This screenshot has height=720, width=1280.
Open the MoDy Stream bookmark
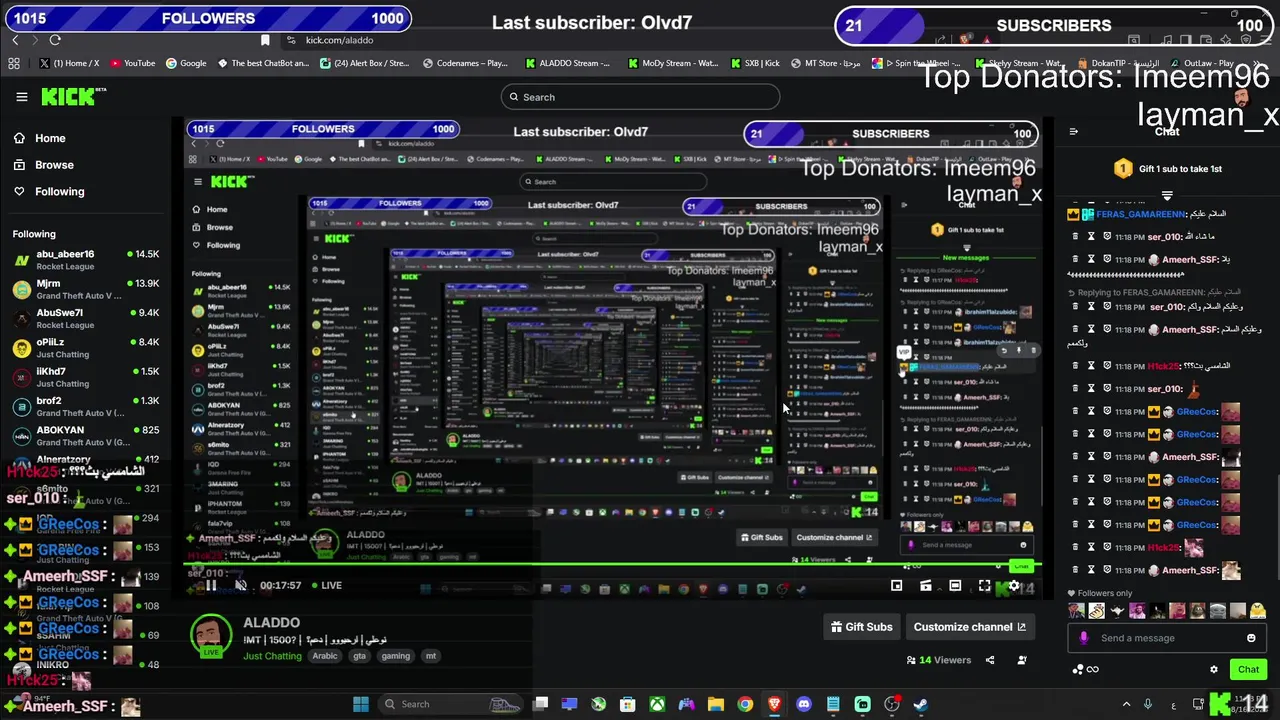click(673, 63)
